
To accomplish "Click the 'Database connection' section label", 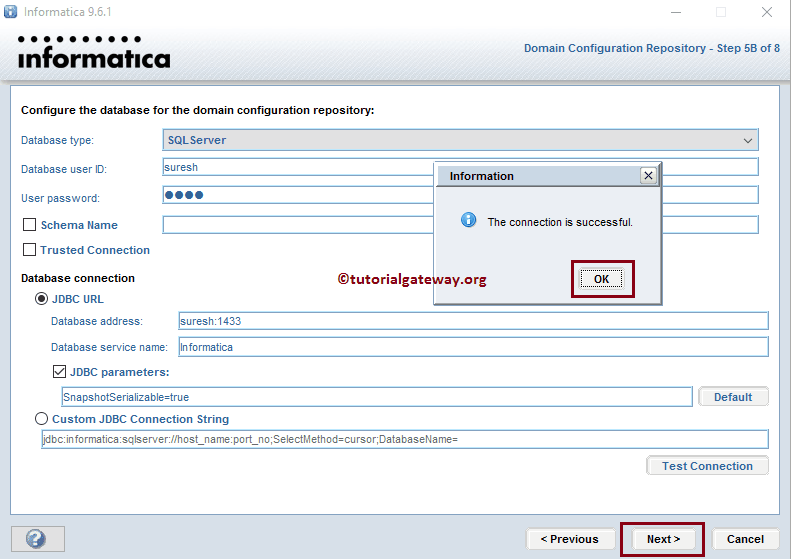I will point(78,278).
